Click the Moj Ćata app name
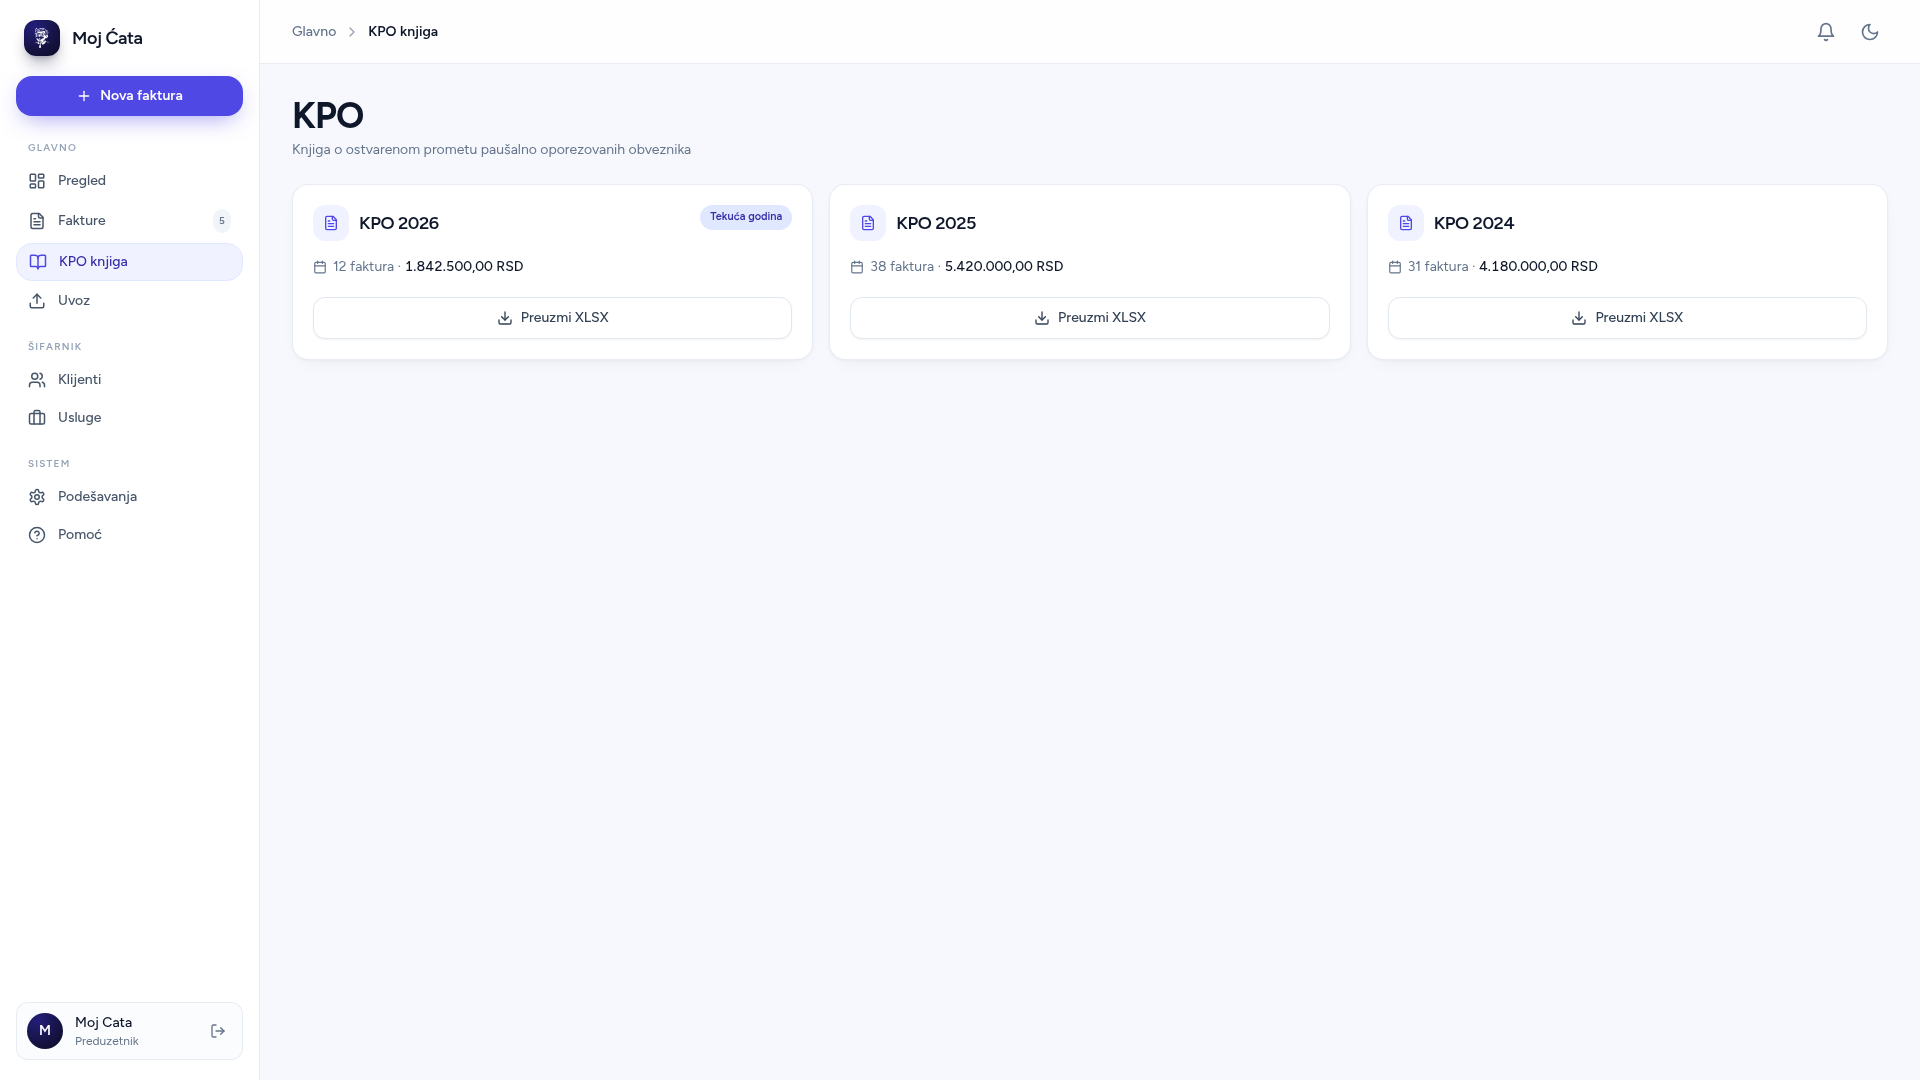The width and height of the screenshot is (1920, 1080). [107, 38]
